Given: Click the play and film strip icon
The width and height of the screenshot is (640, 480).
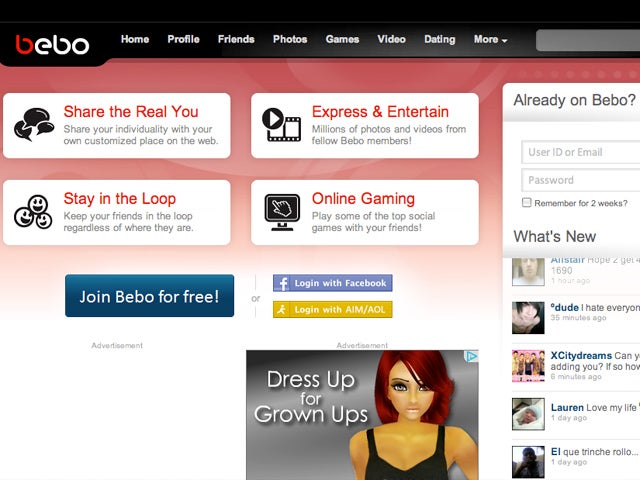Looking at the screenshot, I should pos(281,124).
